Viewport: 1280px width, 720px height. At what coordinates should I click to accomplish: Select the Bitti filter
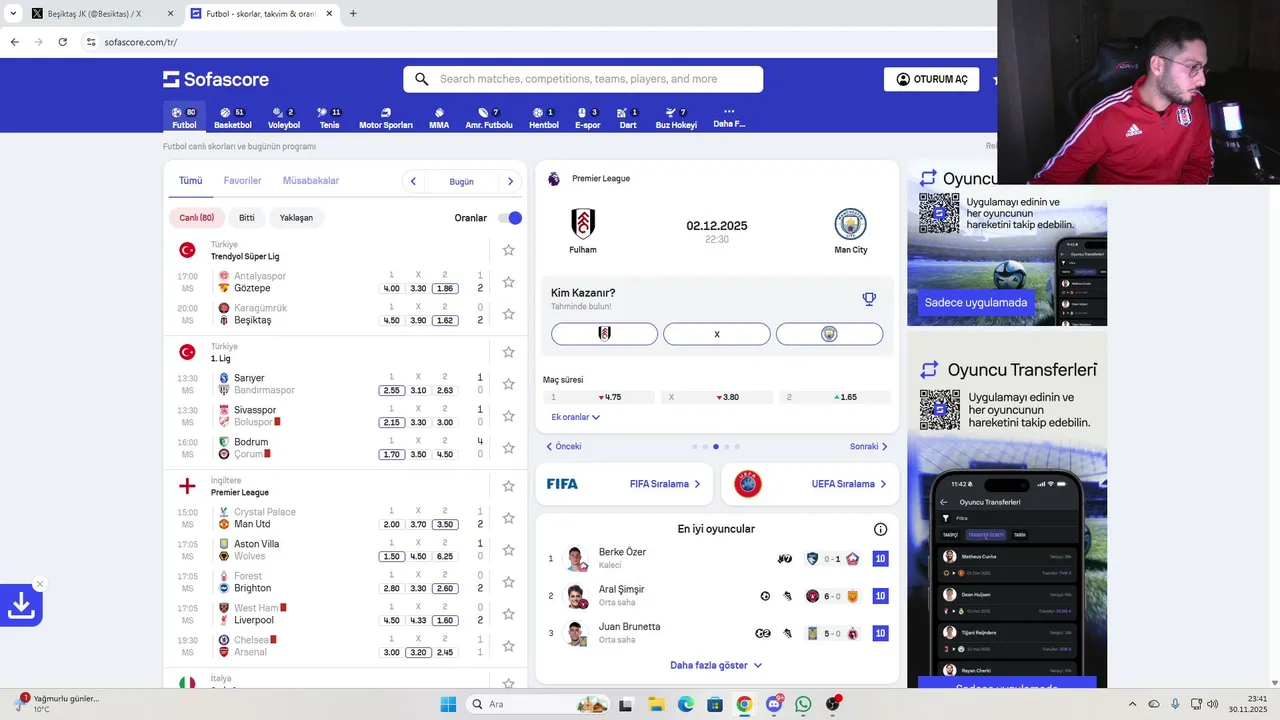tap(247, 218)
